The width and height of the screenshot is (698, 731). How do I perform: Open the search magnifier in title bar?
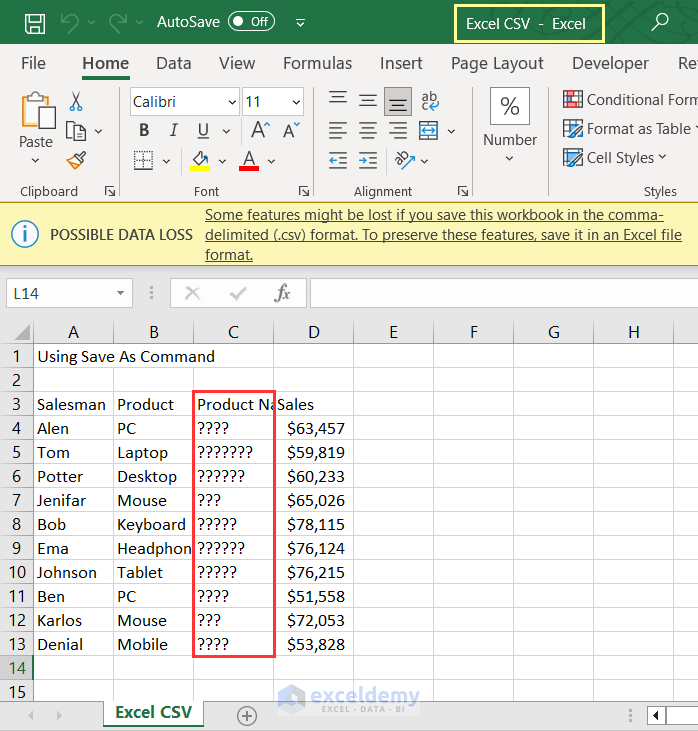click(660, 22)
